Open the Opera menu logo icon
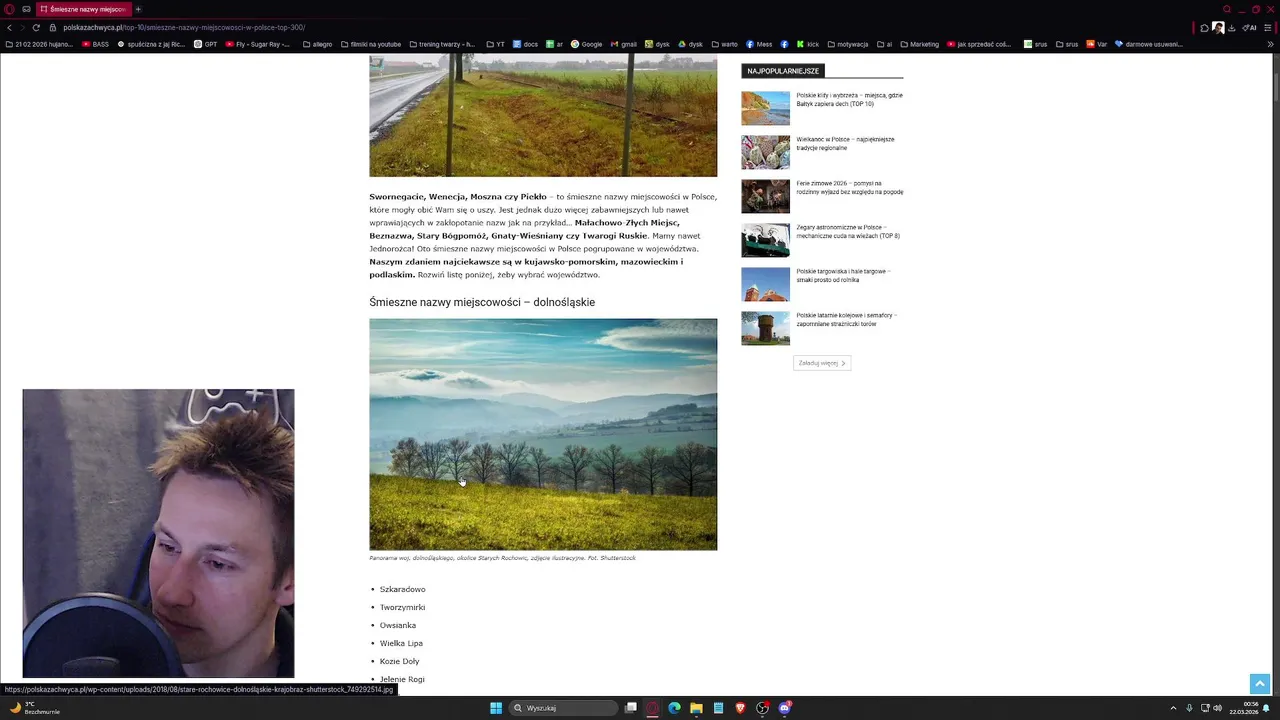The height and width of the screenshot is (720, 1280). [9, 9]
